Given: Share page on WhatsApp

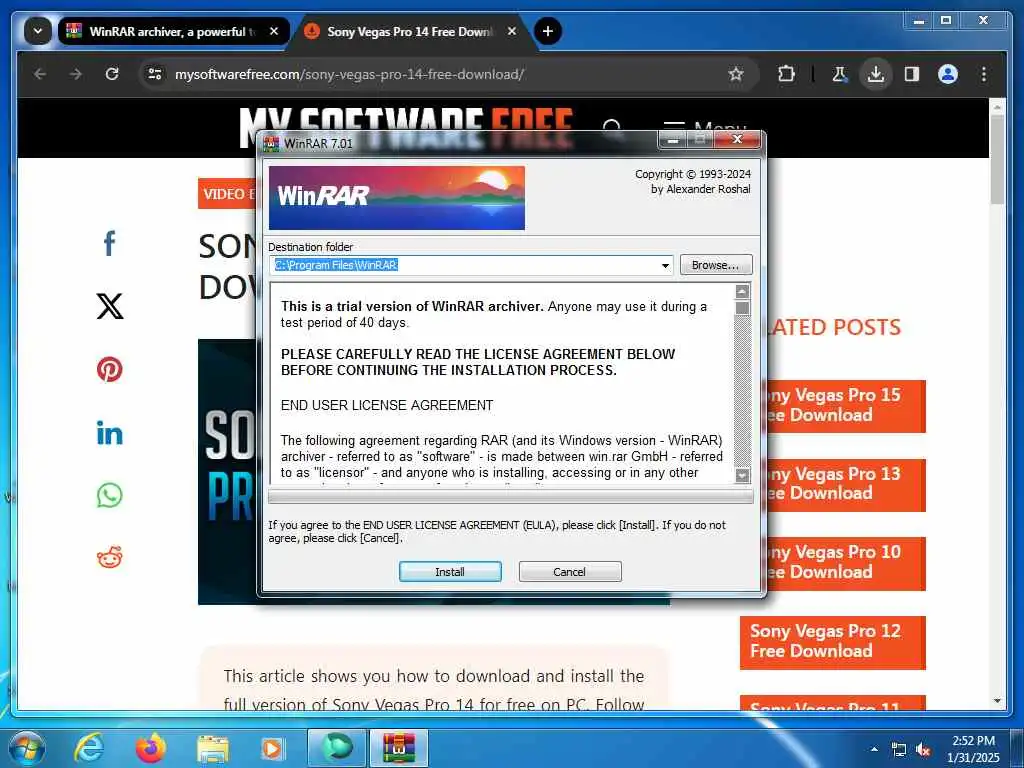Looking at the screenshot, I should pos(110,496).
